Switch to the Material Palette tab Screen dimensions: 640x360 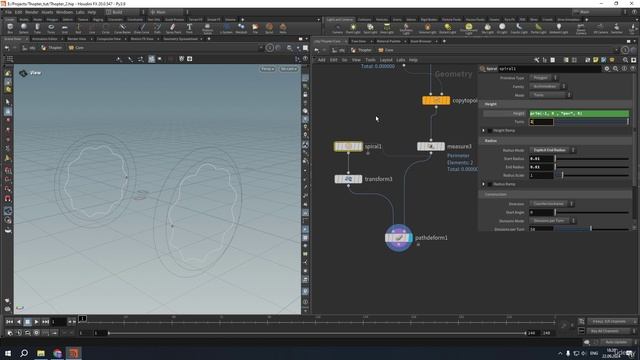tap(389, 41)
